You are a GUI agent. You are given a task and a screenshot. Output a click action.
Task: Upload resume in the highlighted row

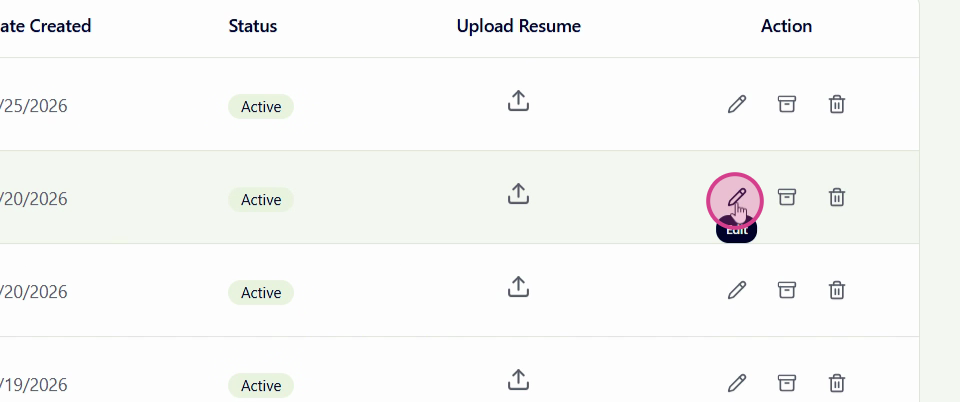(x=518, y=194)
